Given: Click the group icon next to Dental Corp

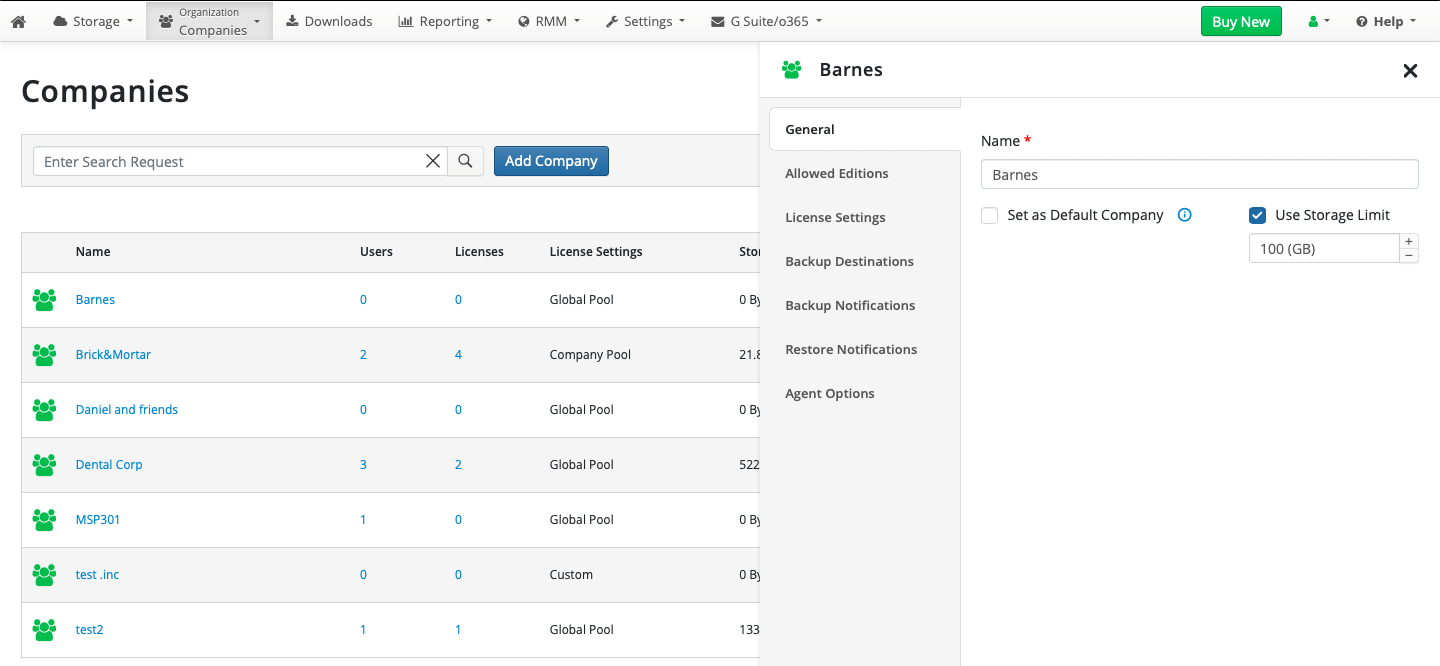Looking at the screenshot, I should point(44,465).
